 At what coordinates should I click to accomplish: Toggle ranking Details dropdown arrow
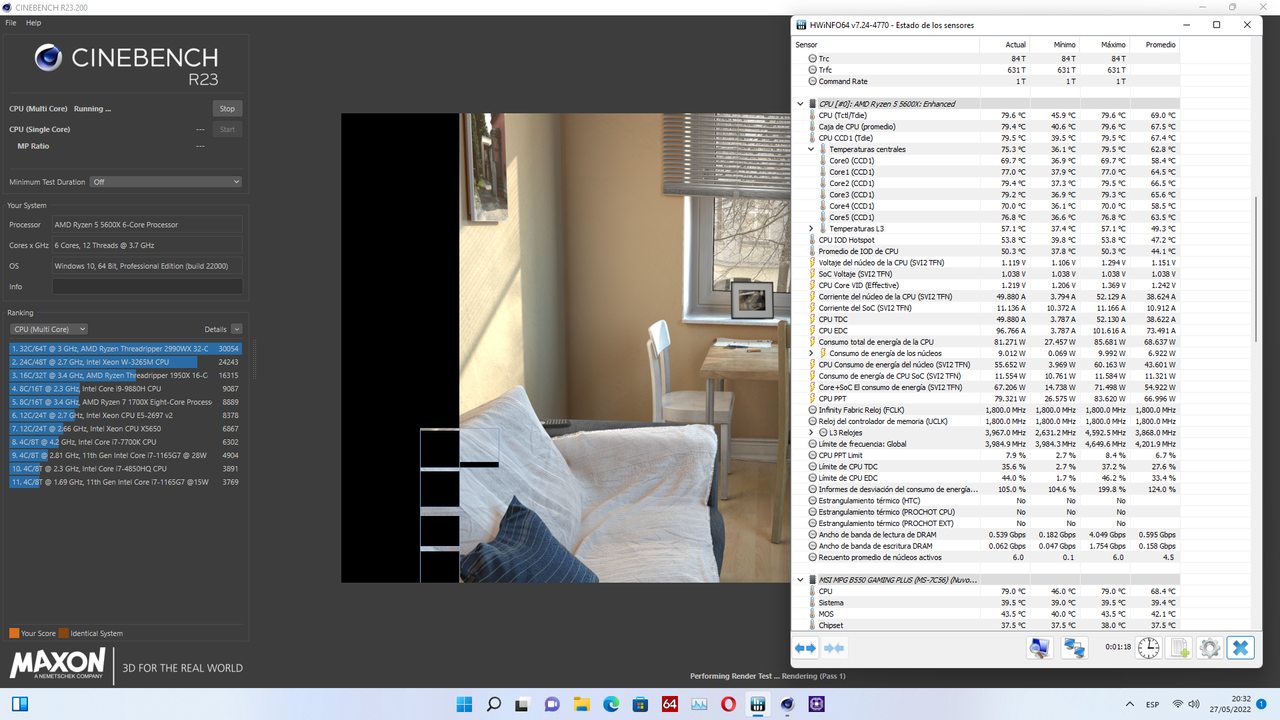pyautogui.click(x=236, y=329)
